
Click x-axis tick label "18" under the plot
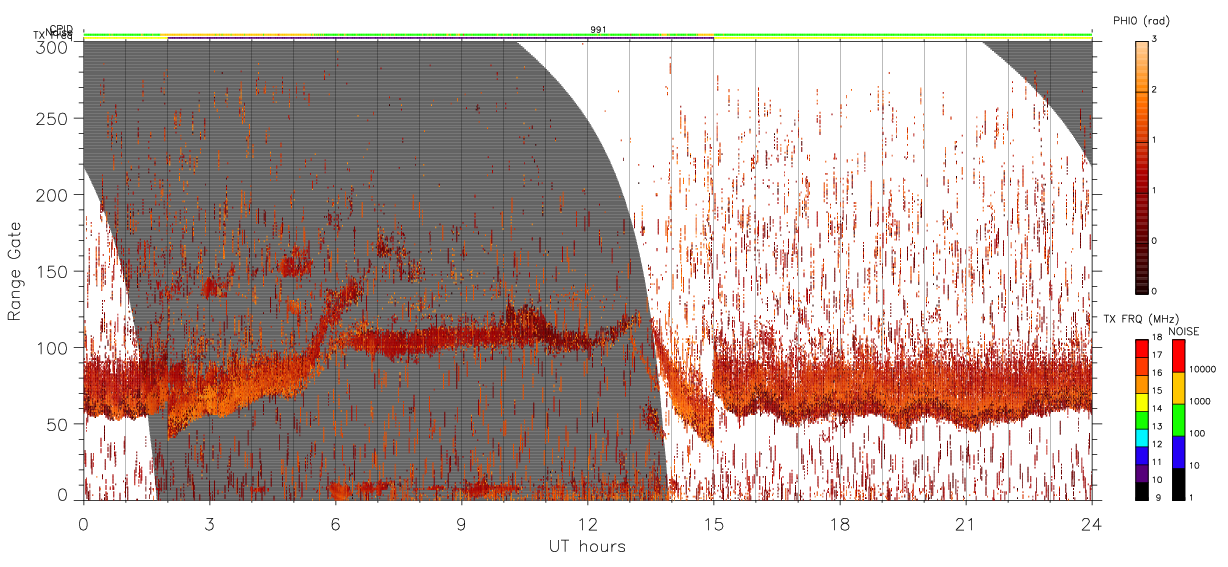840,525
